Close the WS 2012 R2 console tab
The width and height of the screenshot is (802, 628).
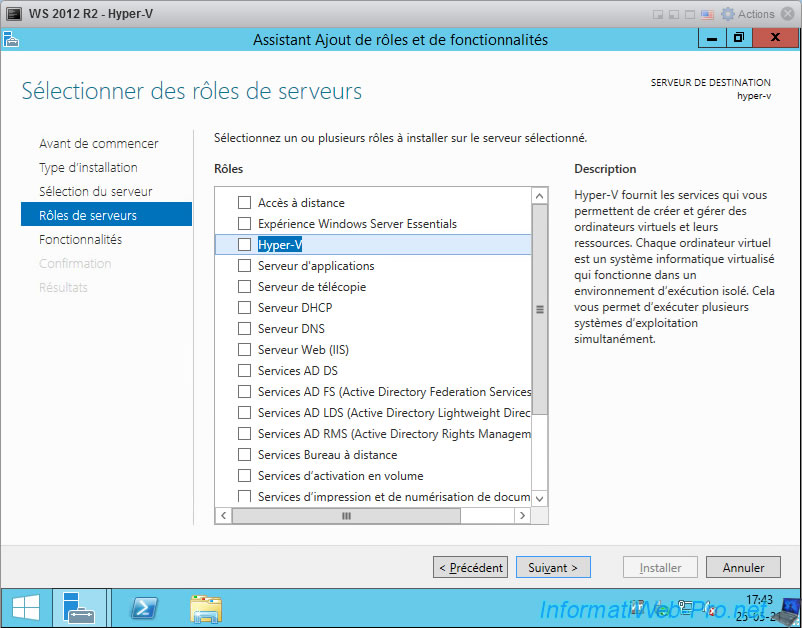[x=788, y=14]
